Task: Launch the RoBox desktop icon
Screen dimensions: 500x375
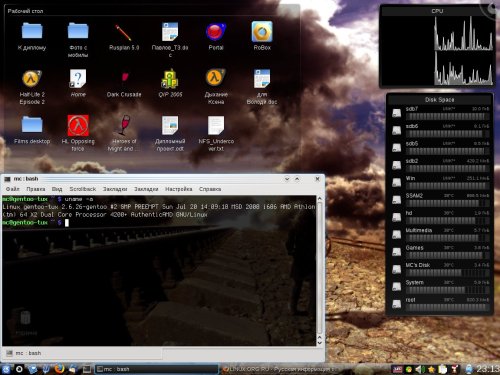Action: point(262,32)
